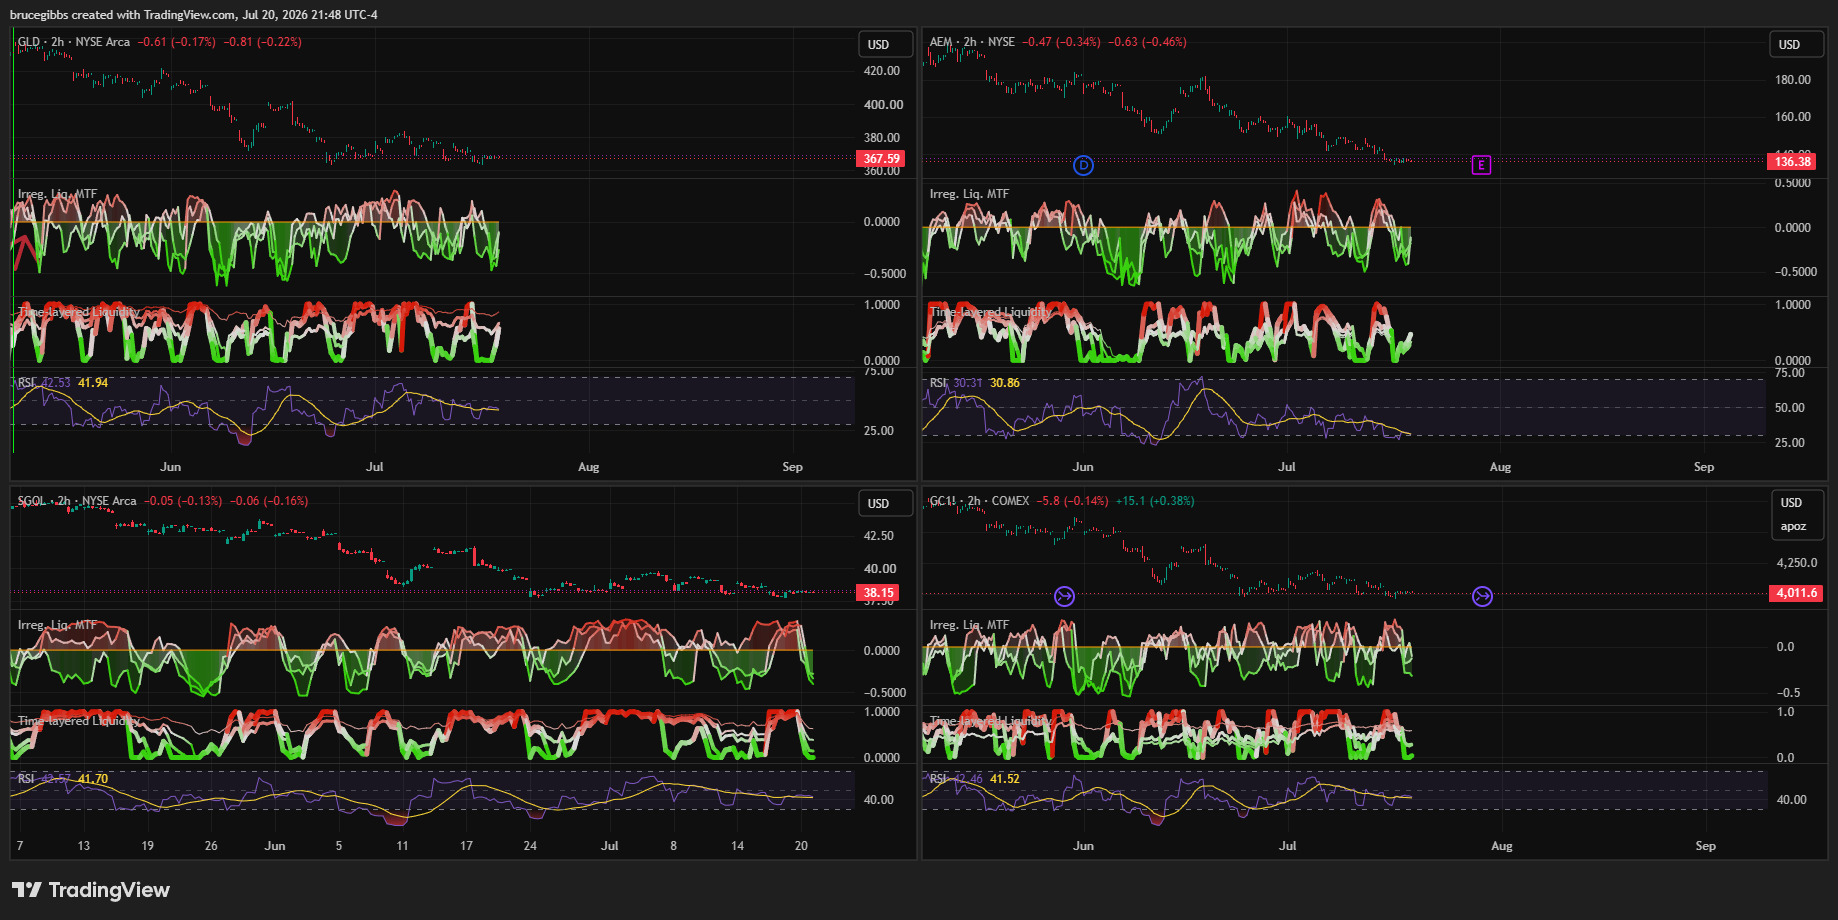The image size is (1838, 920).
Task: Click the 160.00 price axis label
Action: (x=1793, y=117)
